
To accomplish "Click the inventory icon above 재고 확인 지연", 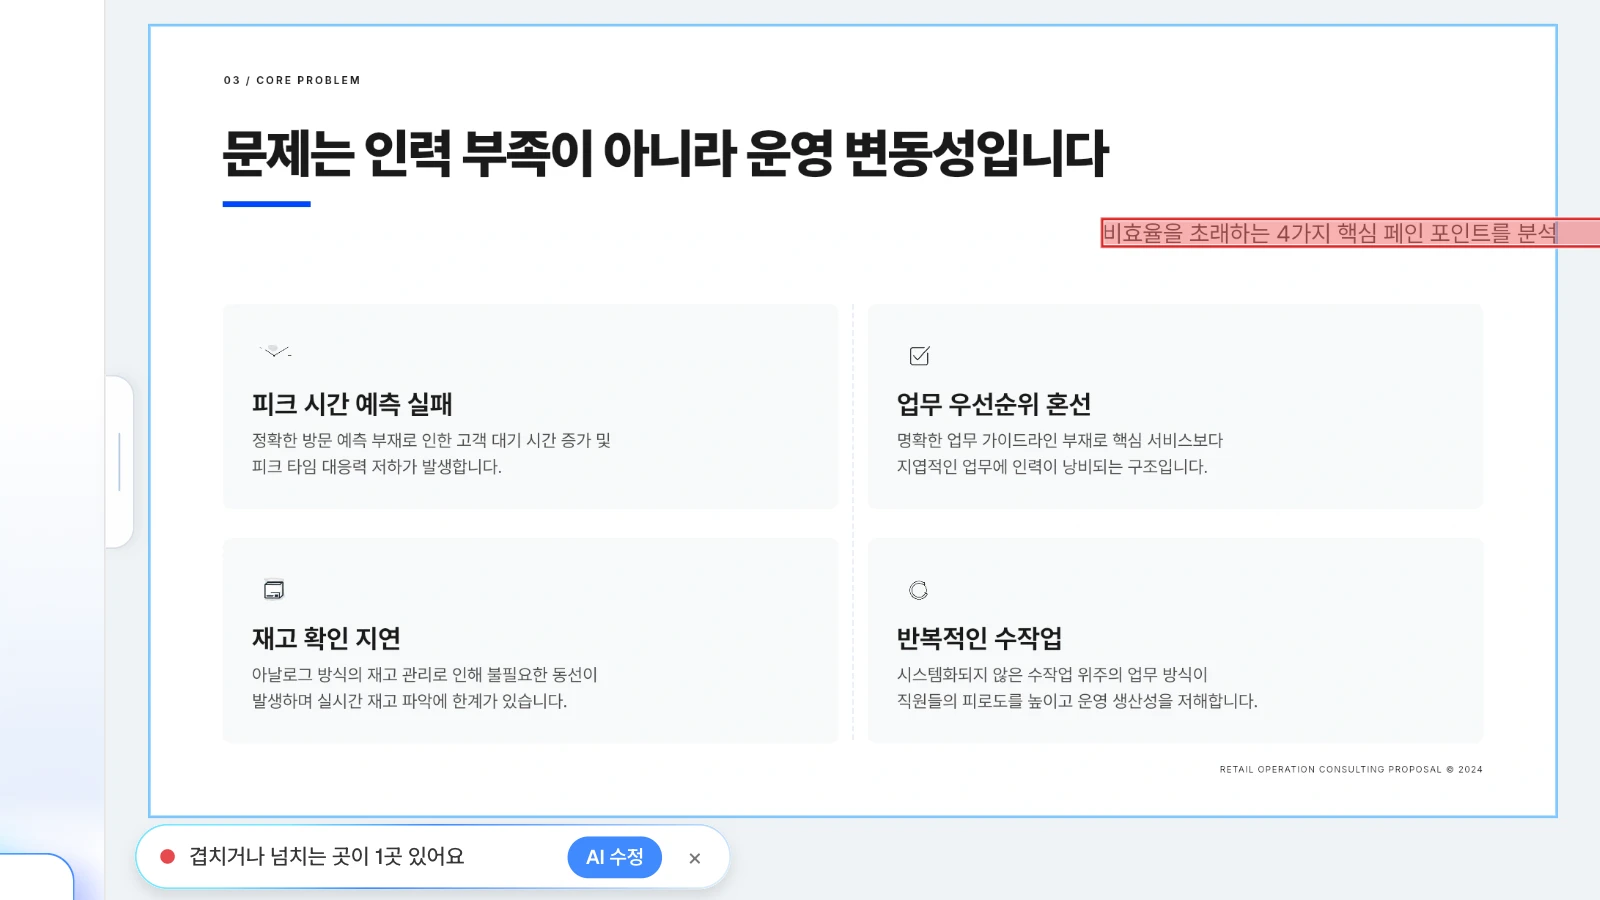I will [274, 590].
